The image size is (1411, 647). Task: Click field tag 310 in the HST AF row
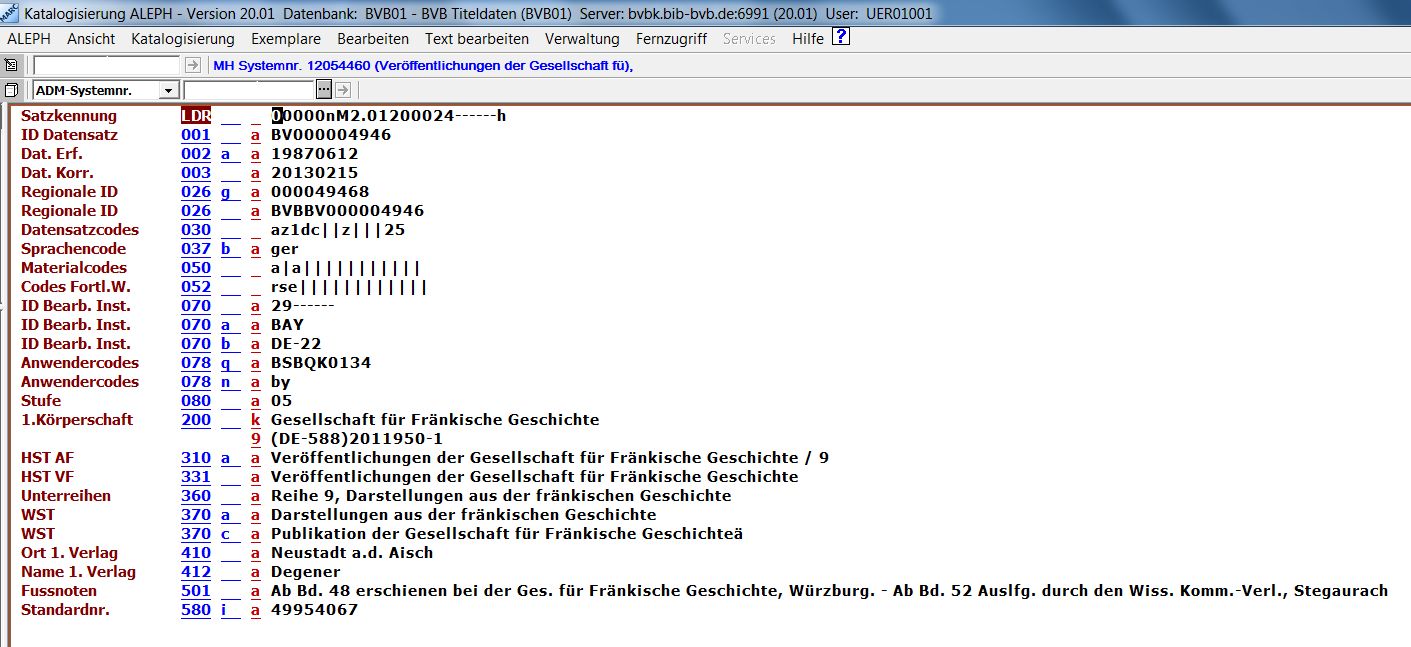(196, 458)
